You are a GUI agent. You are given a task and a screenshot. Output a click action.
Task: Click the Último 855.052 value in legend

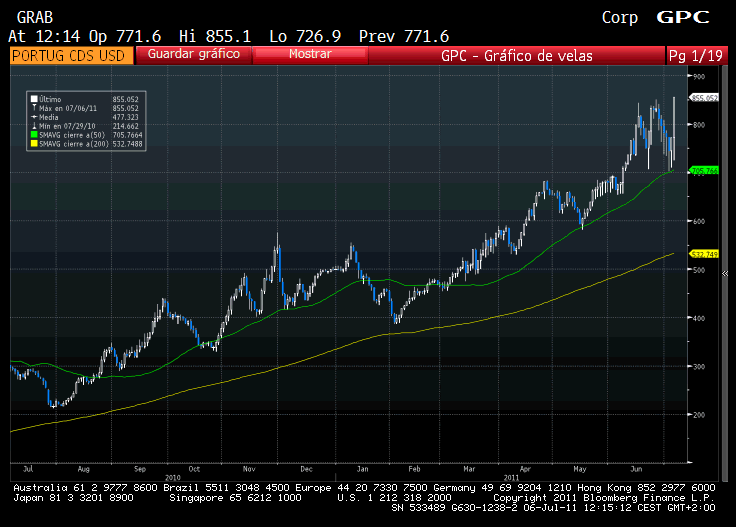125,99
